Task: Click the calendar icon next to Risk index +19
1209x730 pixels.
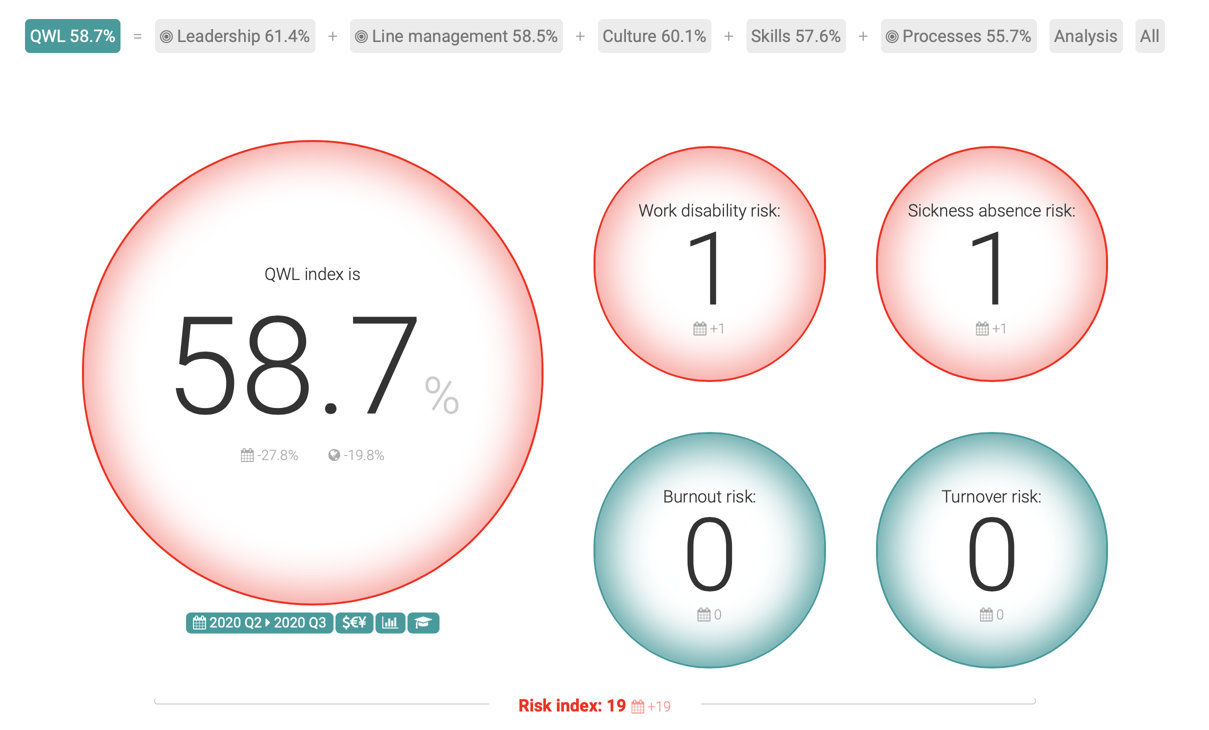Action: click(639, 706)
